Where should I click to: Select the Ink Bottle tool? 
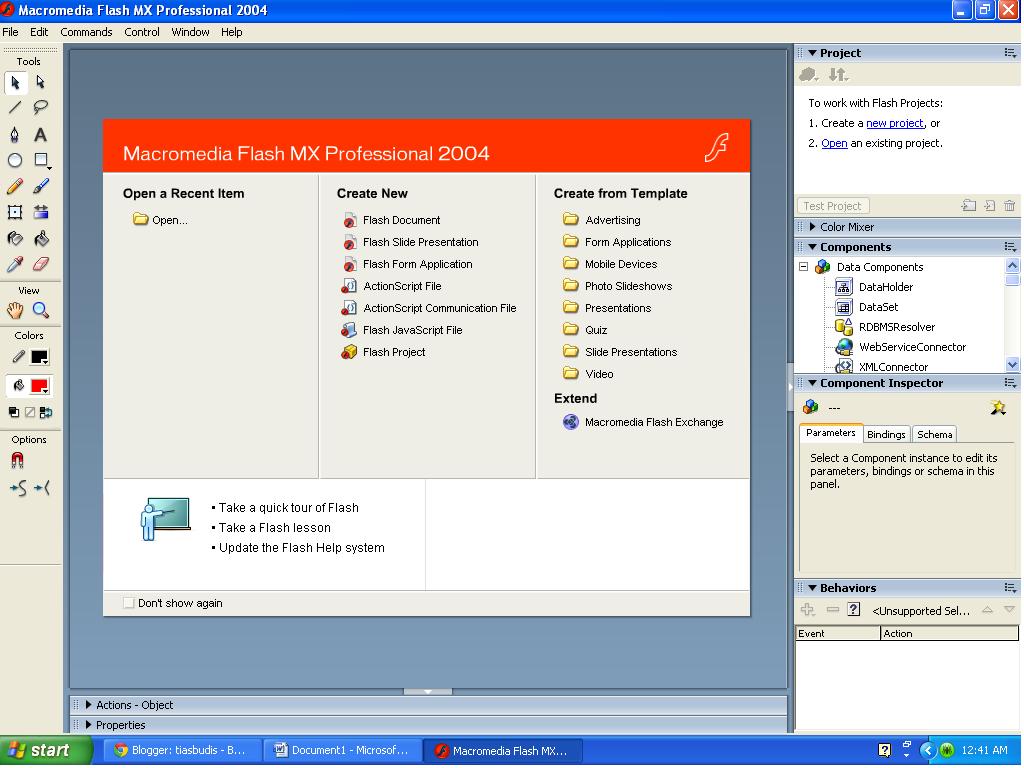pyautogui.click(x=15, y=238)
